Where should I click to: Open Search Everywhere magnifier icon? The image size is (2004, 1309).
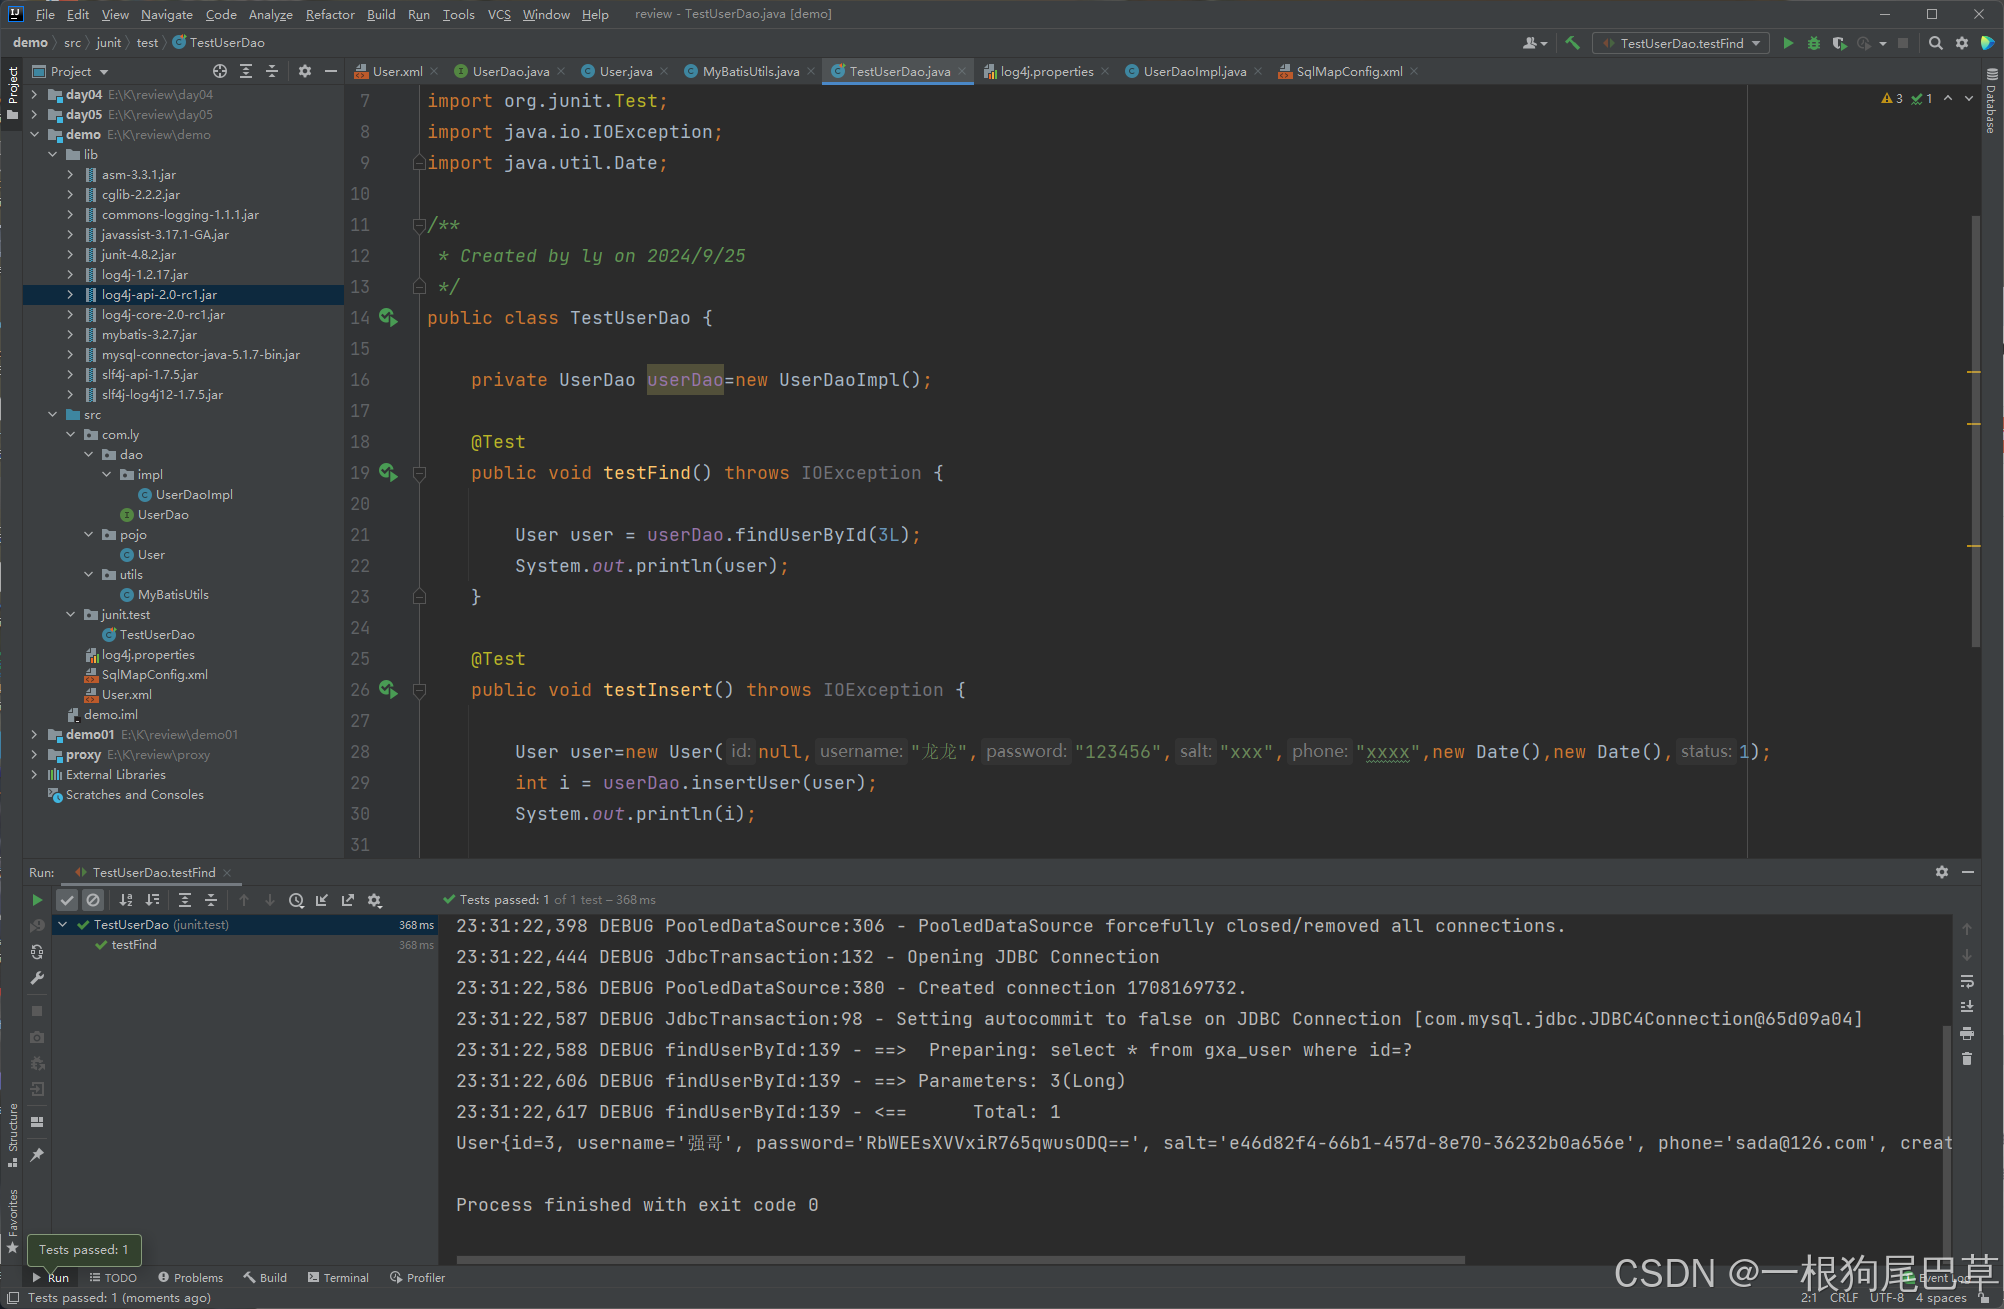tap(1935, 43)
